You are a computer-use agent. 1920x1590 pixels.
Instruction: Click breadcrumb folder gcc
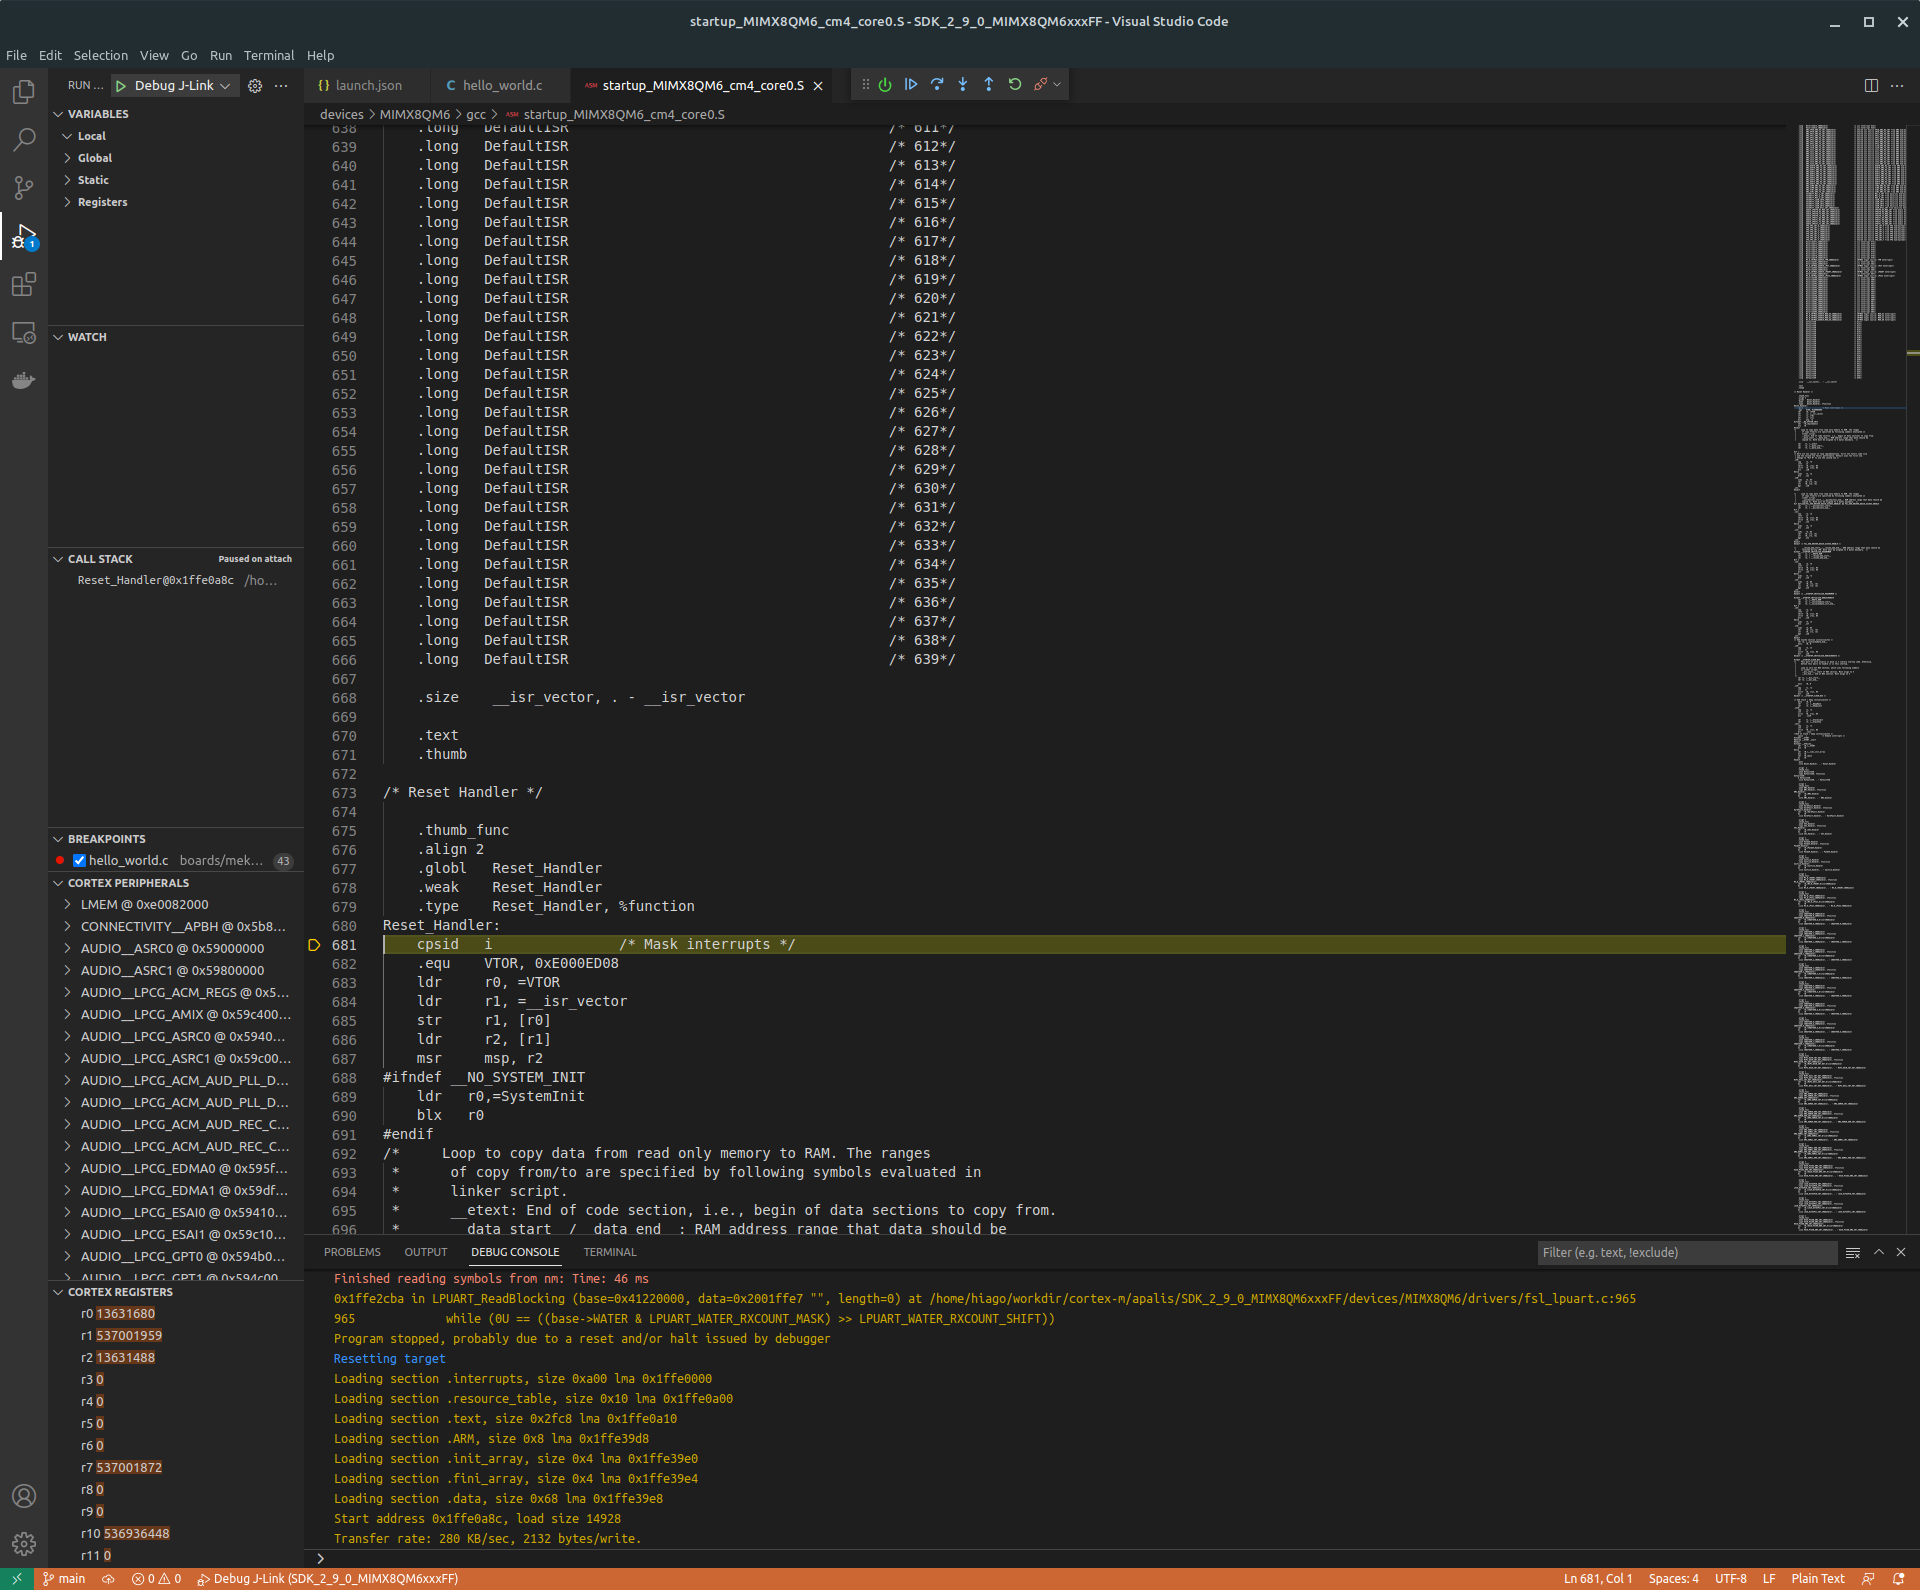[x=476, y=115]
